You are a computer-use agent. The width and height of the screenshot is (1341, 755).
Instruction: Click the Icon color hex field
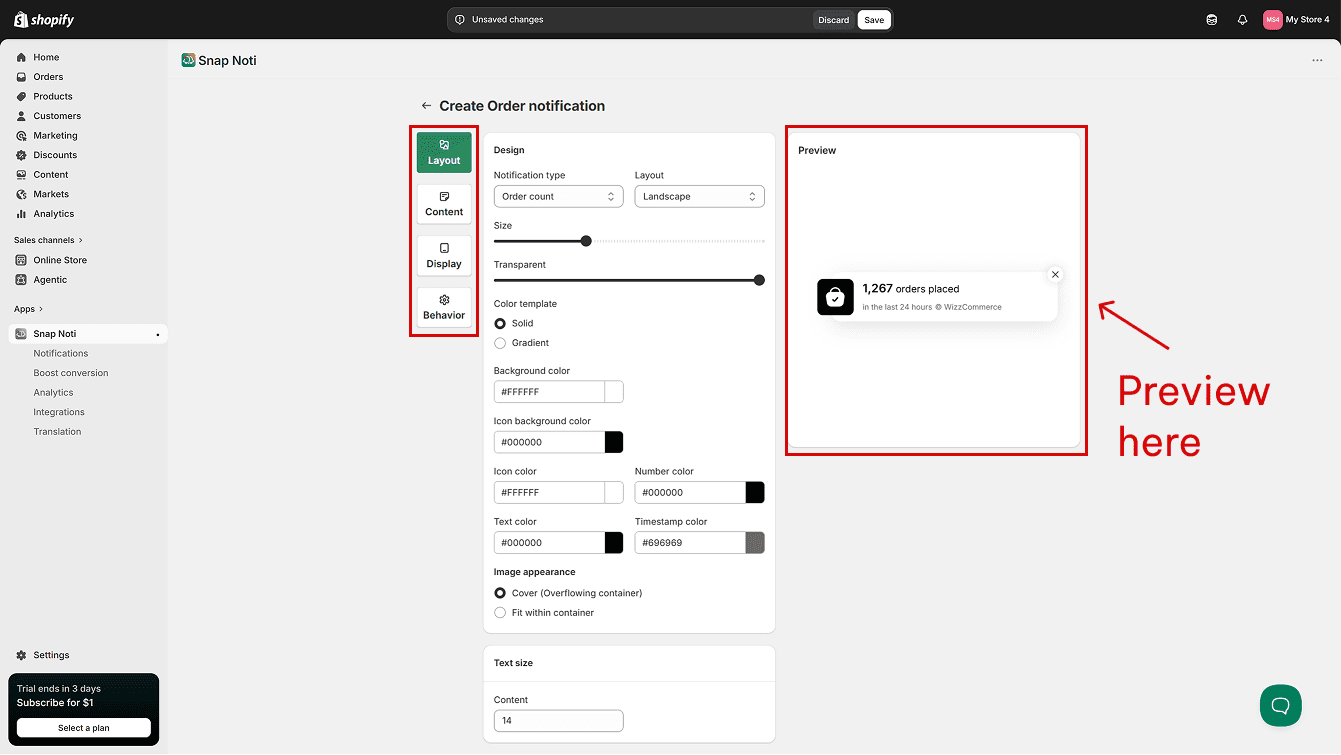pos(549,492)
